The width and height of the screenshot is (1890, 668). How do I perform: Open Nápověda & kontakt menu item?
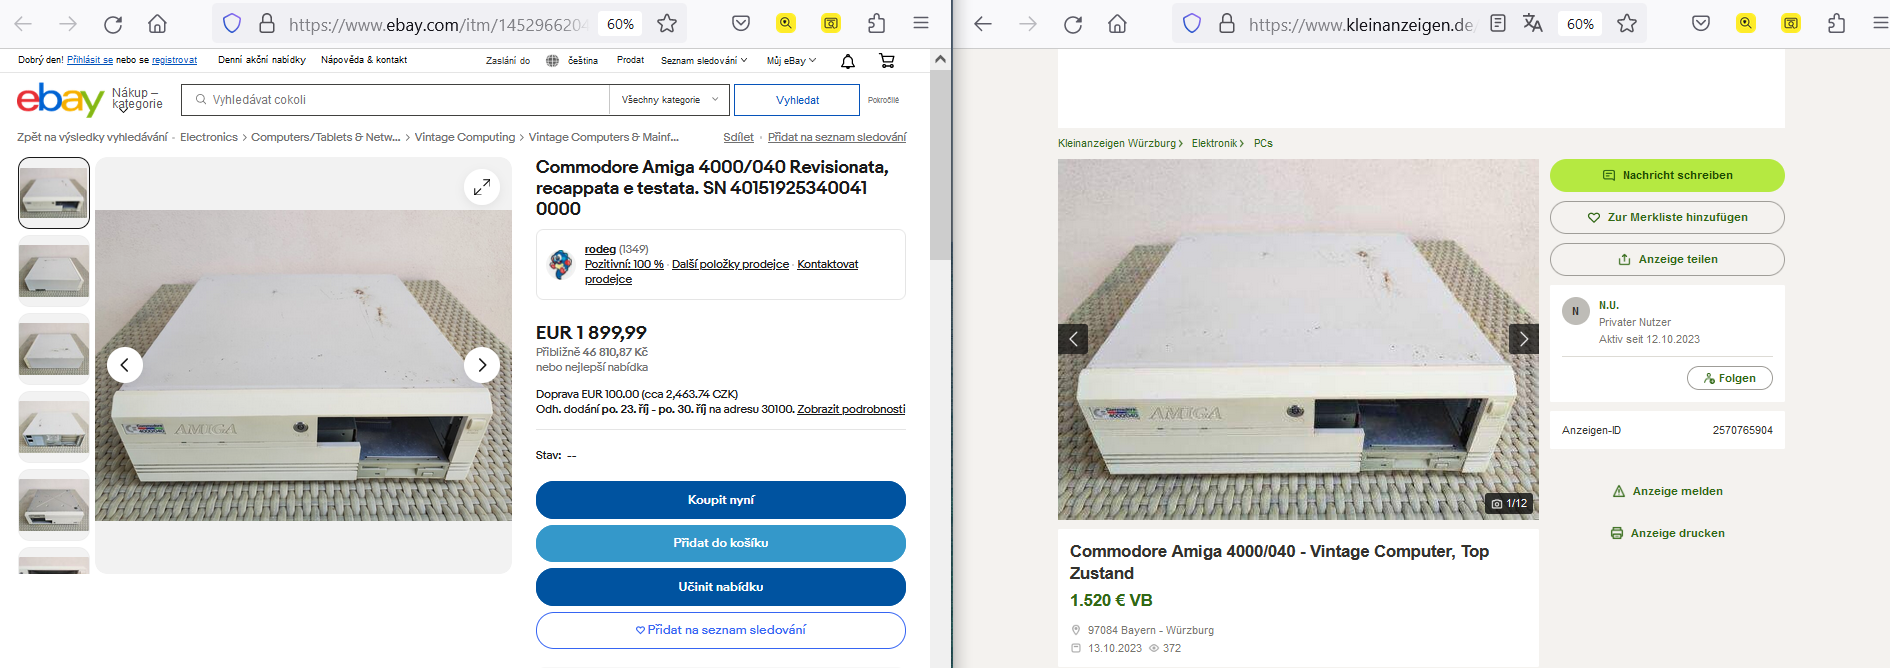click(364, 60)
